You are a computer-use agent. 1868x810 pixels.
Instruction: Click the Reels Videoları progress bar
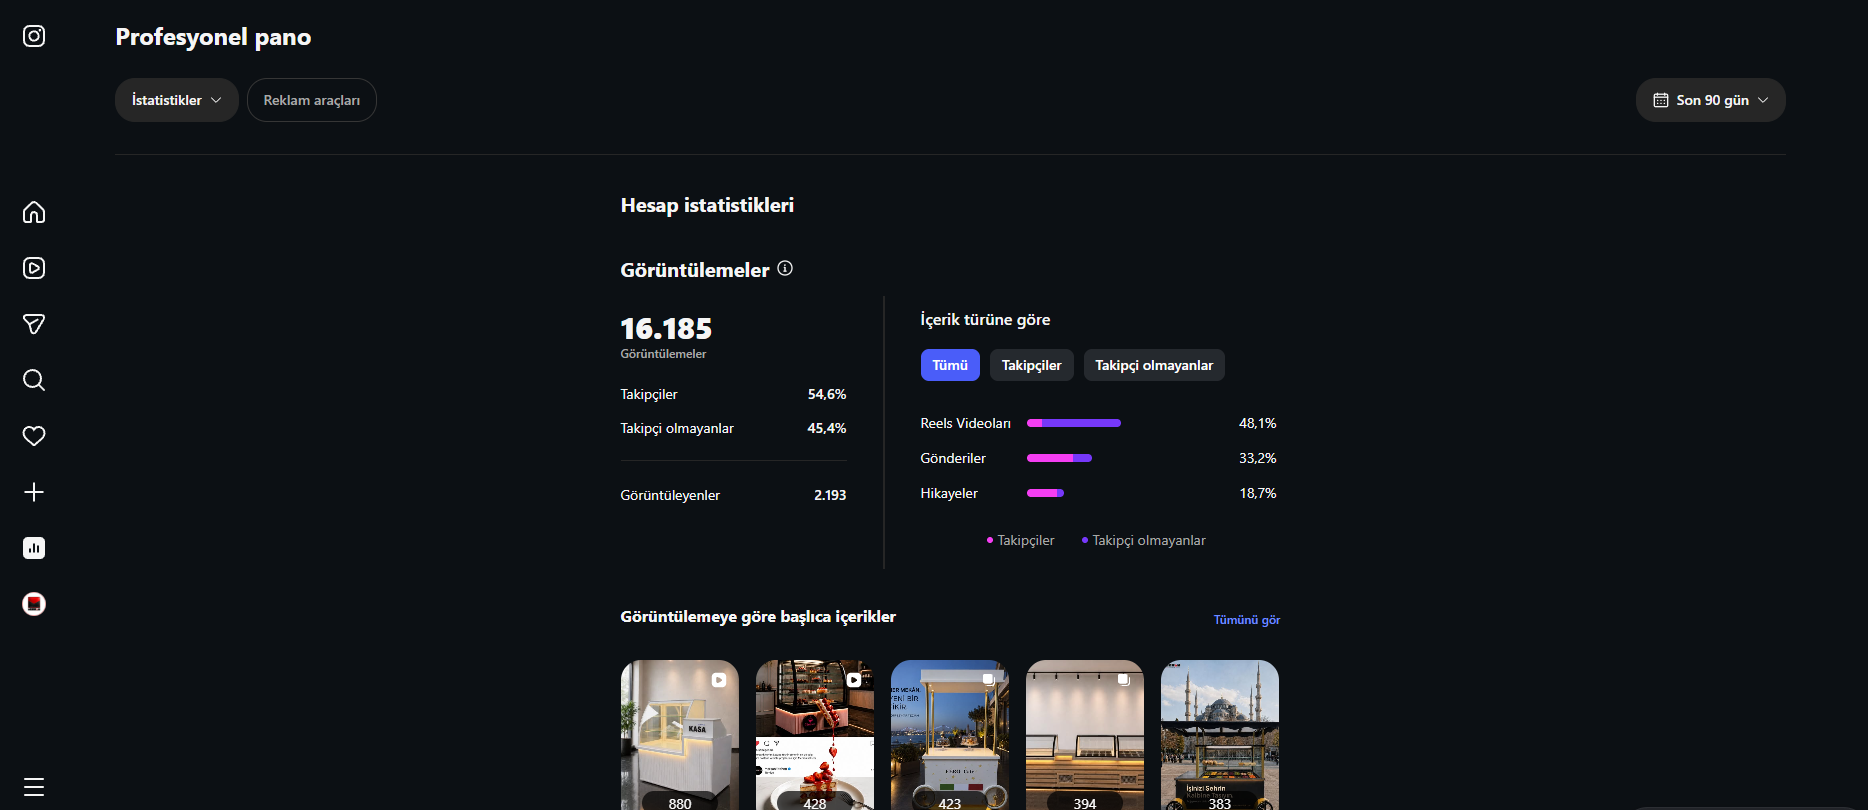(x=1074, y=423)
